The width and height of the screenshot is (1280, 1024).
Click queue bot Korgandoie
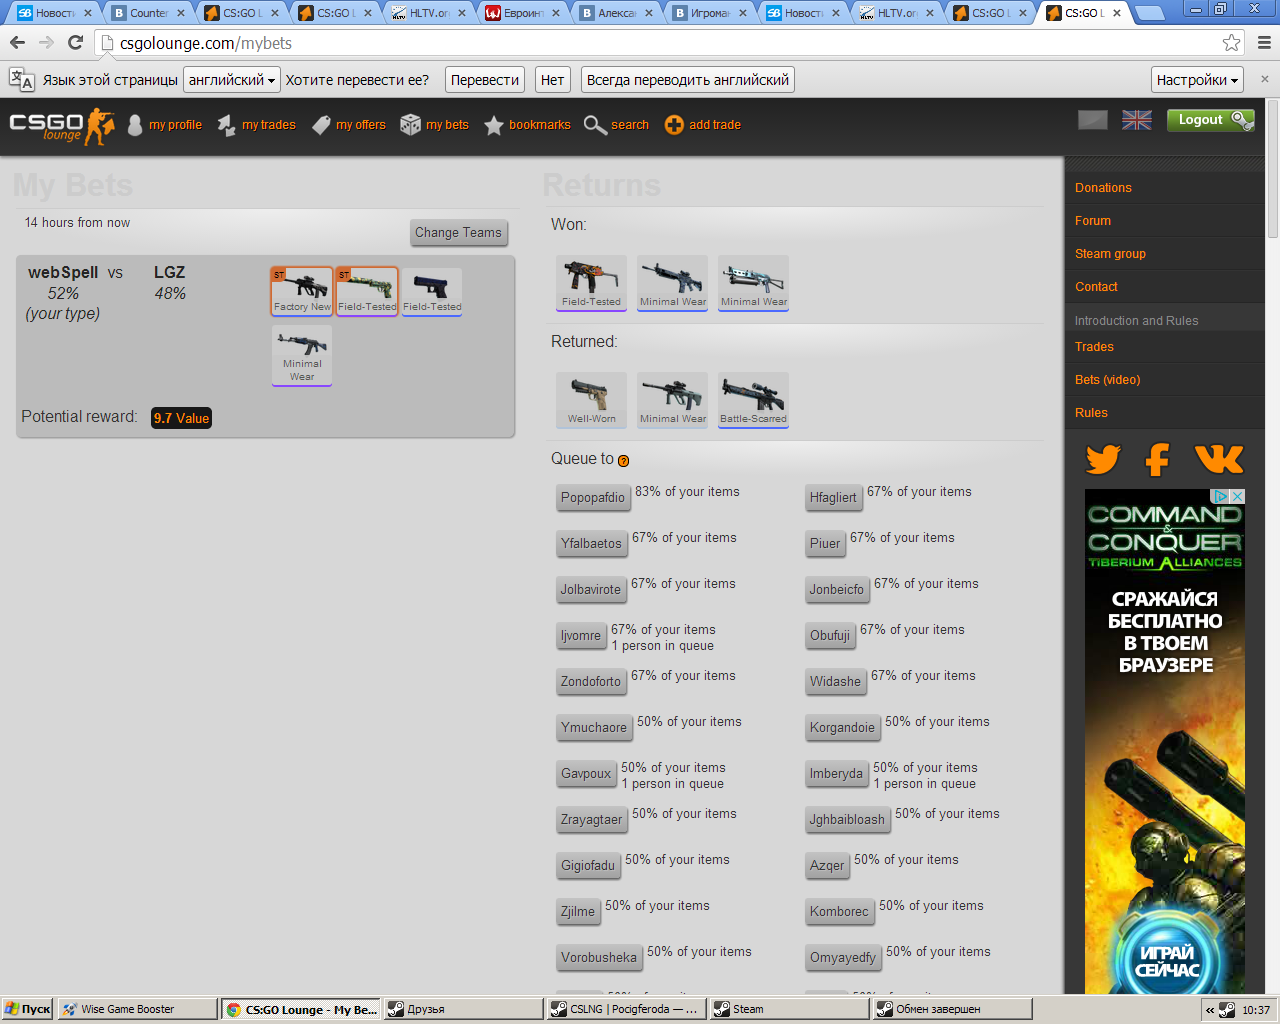(842, 727)
